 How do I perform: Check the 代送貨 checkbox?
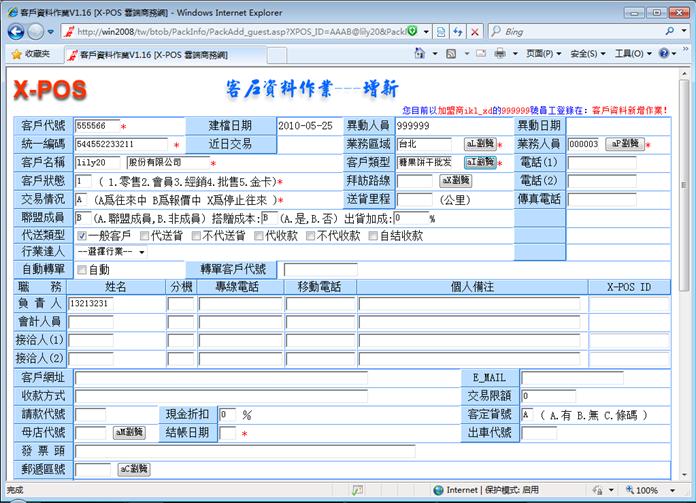point(145,235)
